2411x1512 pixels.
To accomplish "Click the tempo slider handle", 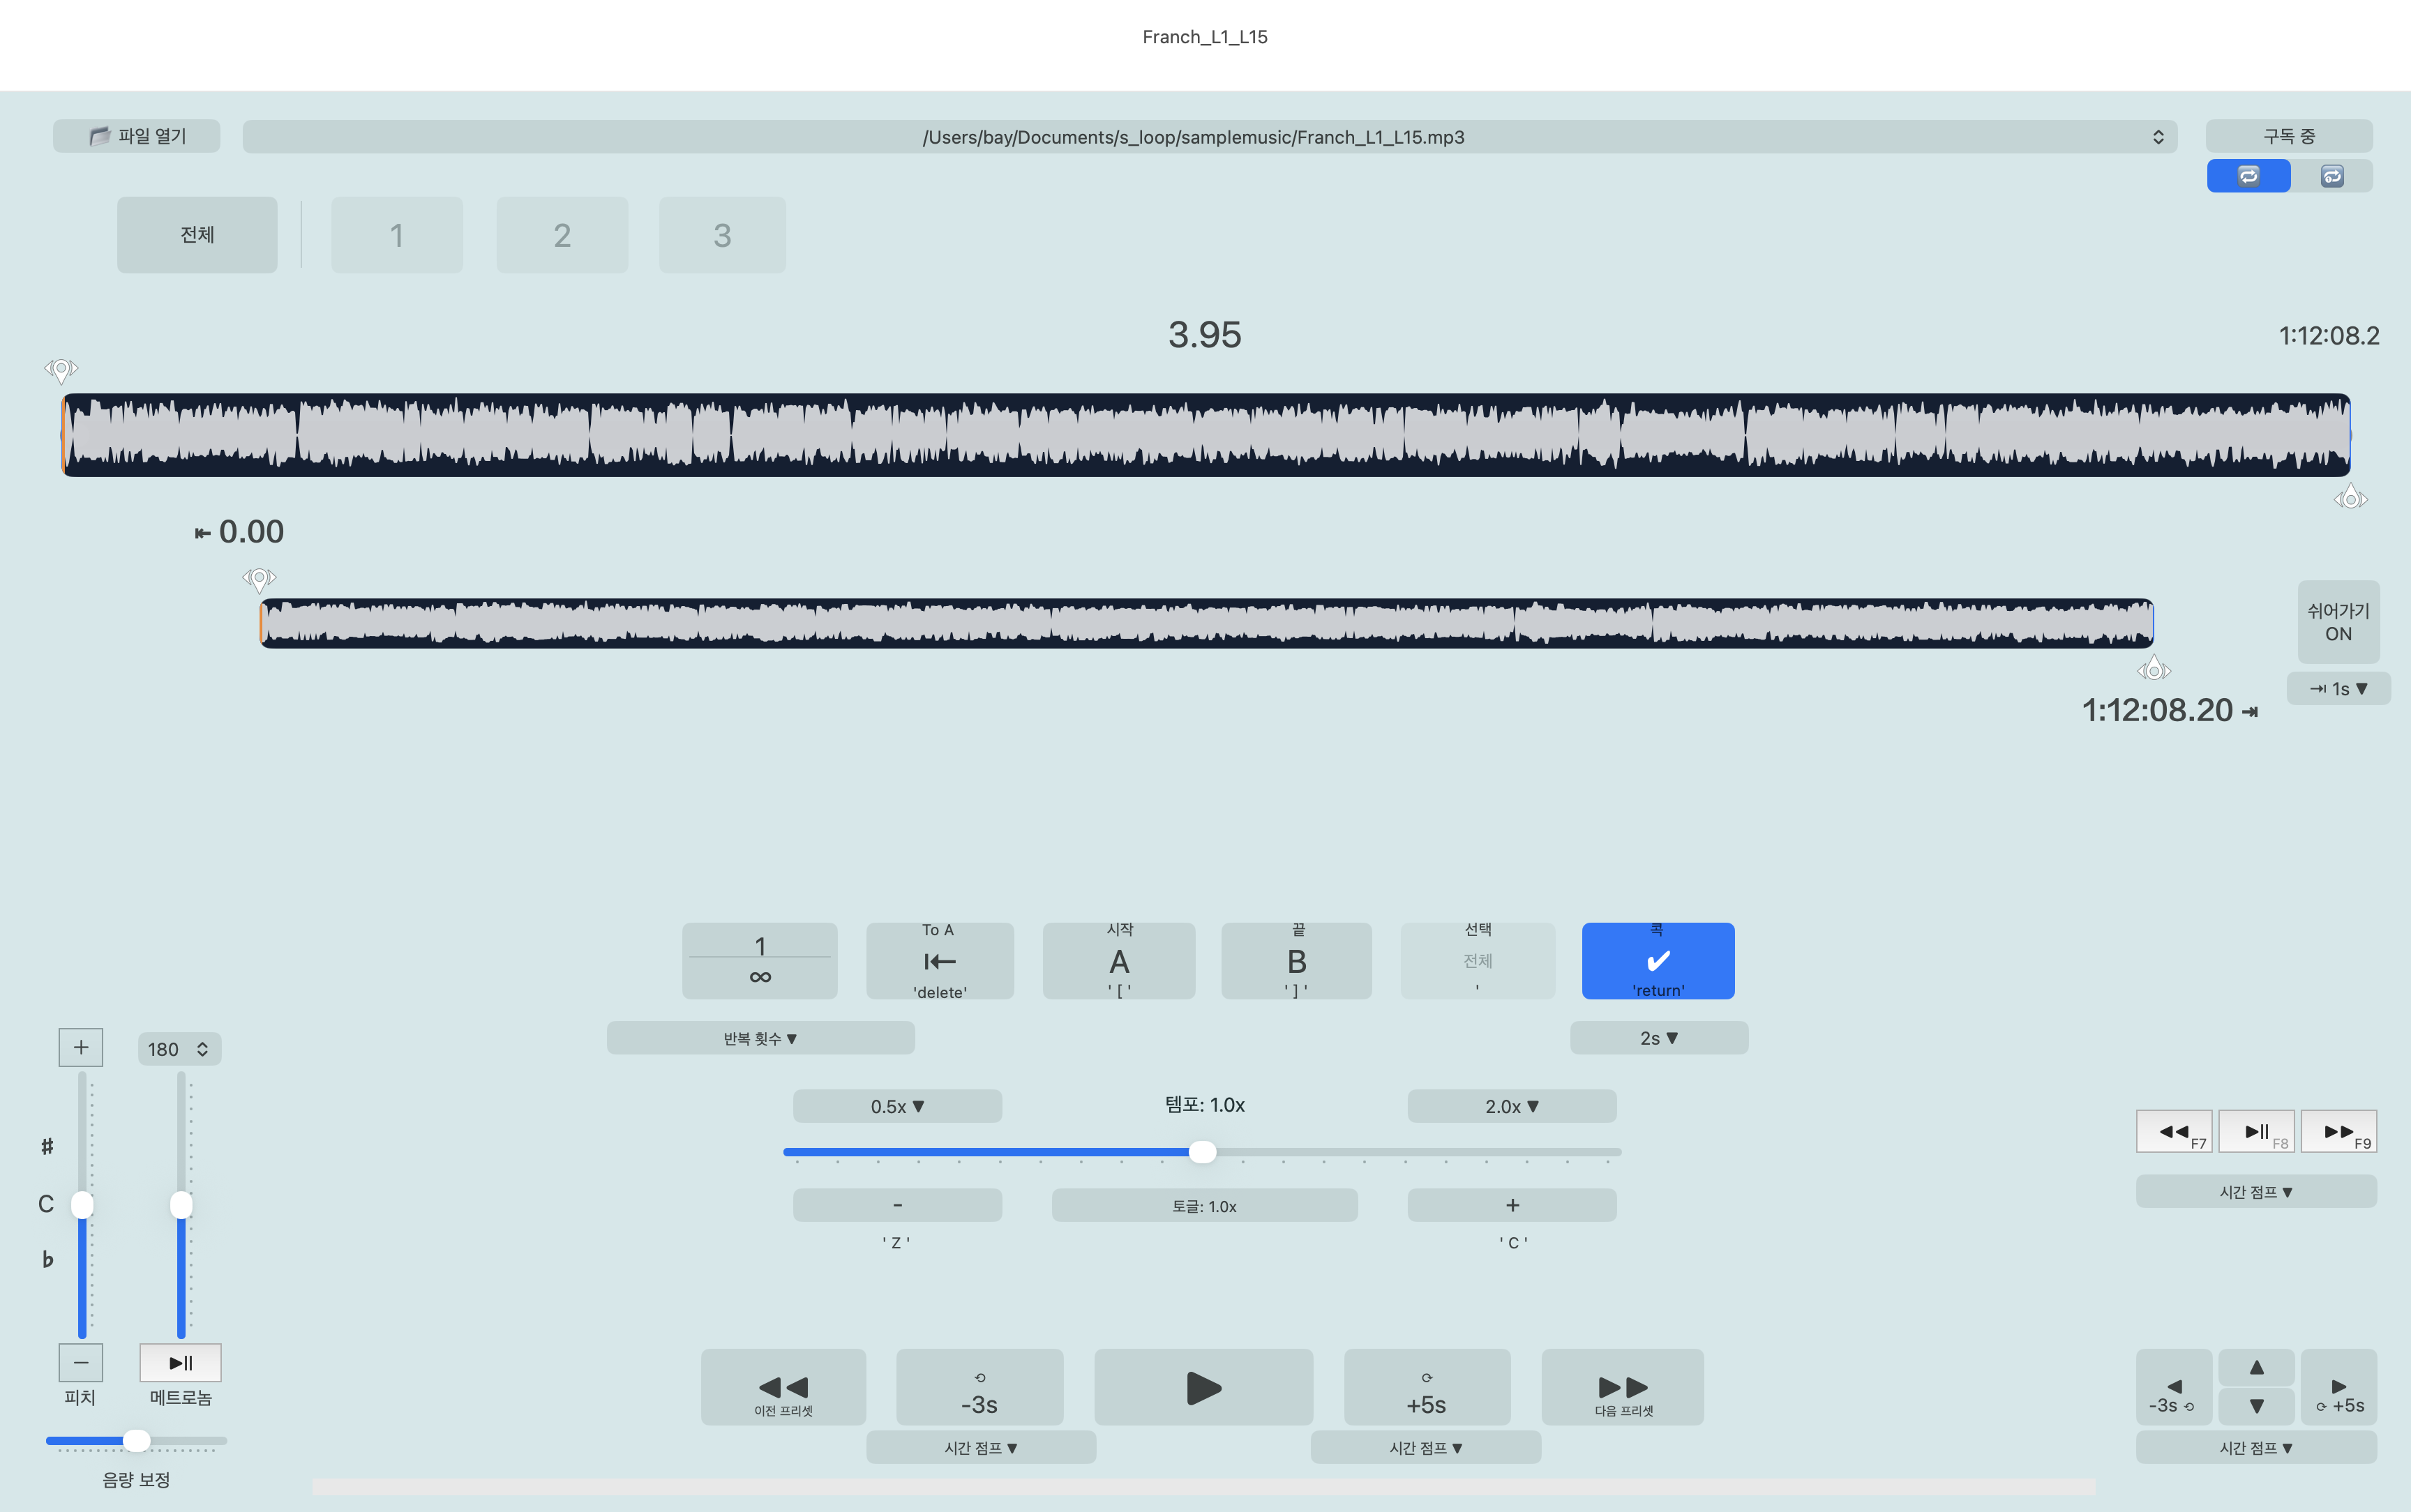I will (x=1202, y=1152).
